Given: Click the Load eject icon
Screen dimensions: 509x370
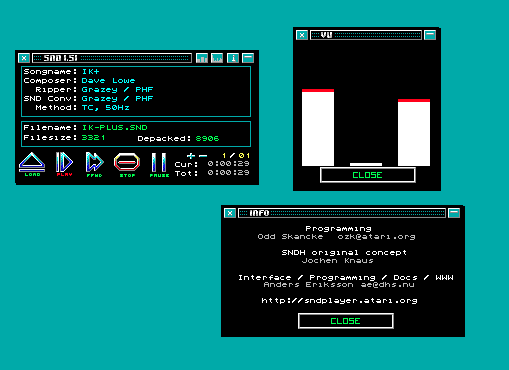Looking at the screenshot, I should pos(32,164).
